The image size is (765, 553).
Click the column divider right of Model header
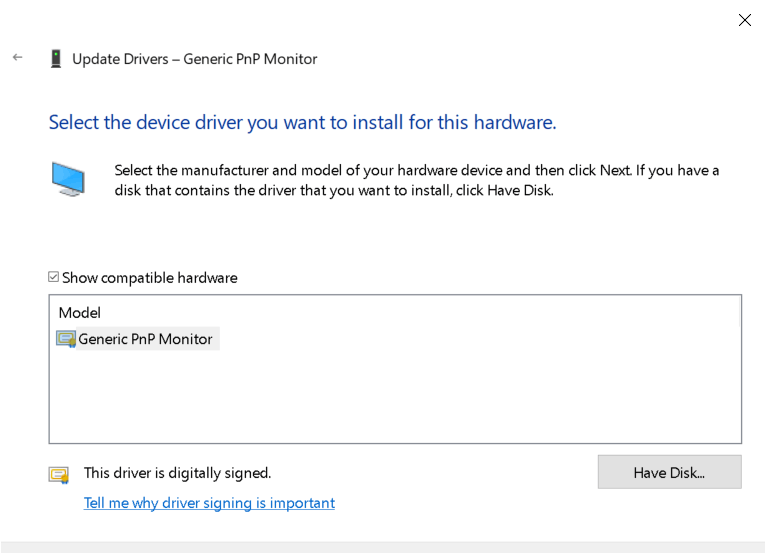click(740, 313)
